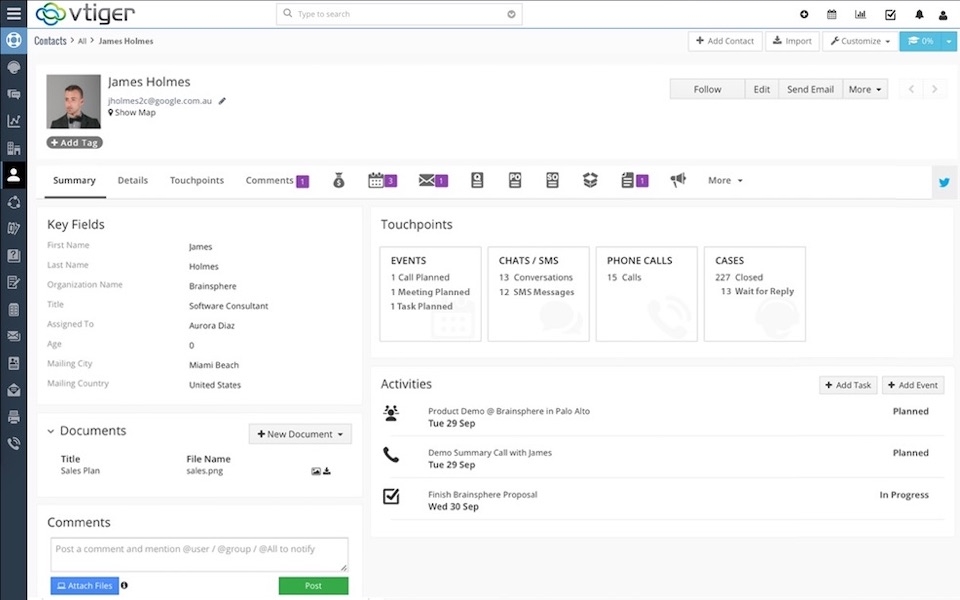Open the New Document dropdown

click(x=300, y=434)
